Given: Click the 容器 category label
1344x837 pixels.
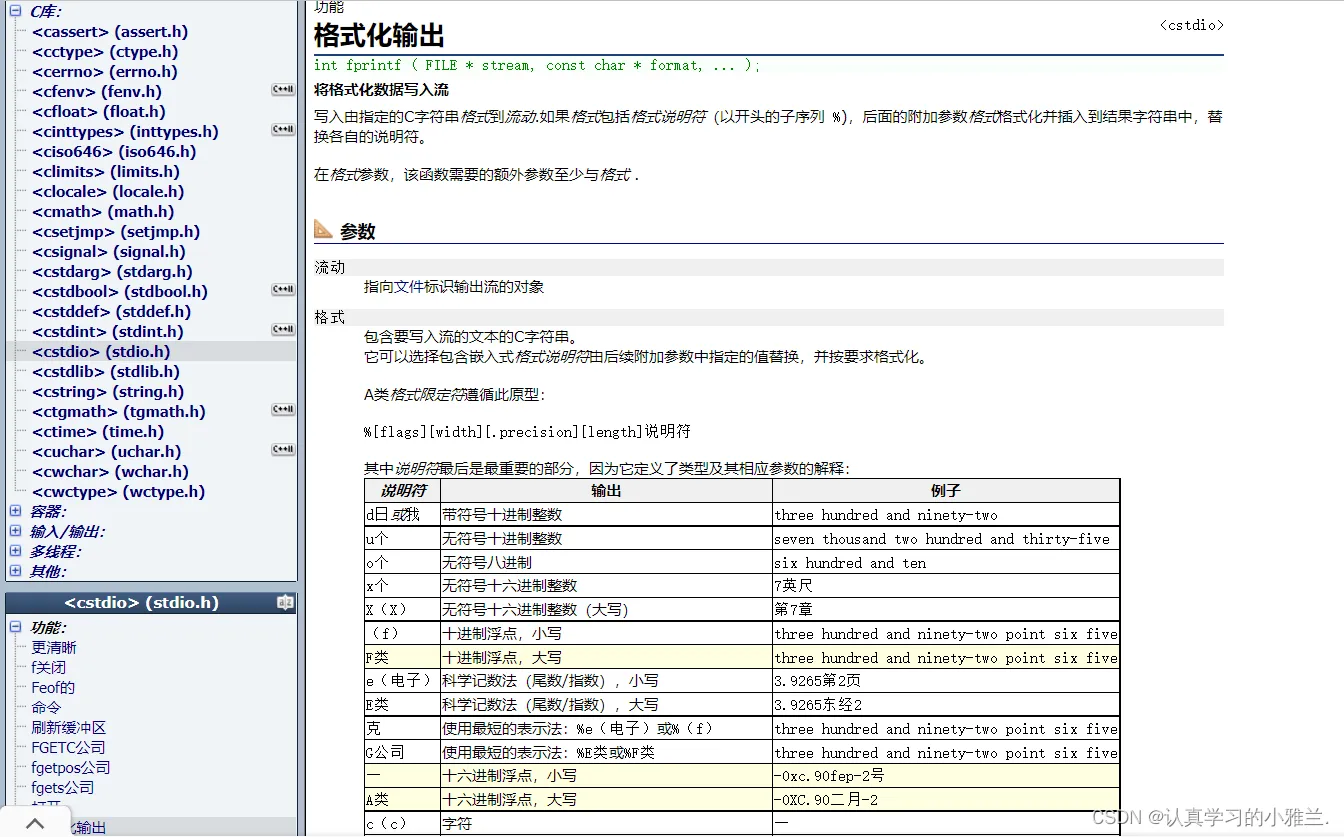Looking at the screenshot, I should pyautogui.click(x=48, y=512).
